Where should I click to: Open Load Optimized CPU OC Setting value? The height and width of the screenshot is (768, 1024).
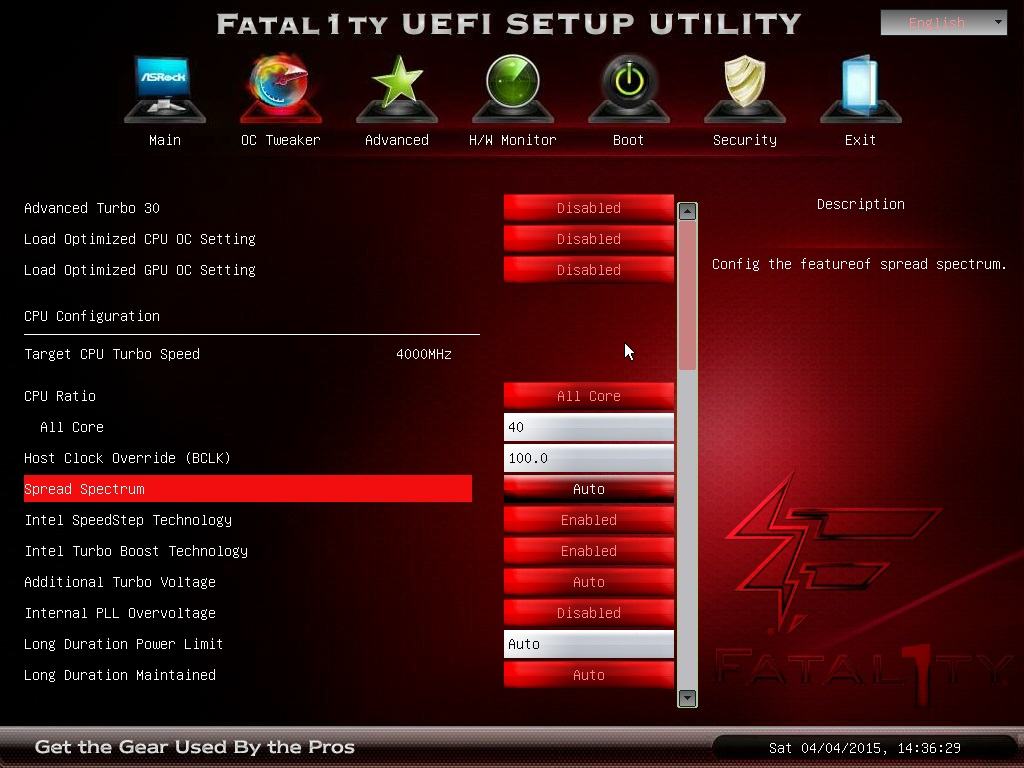588,239
